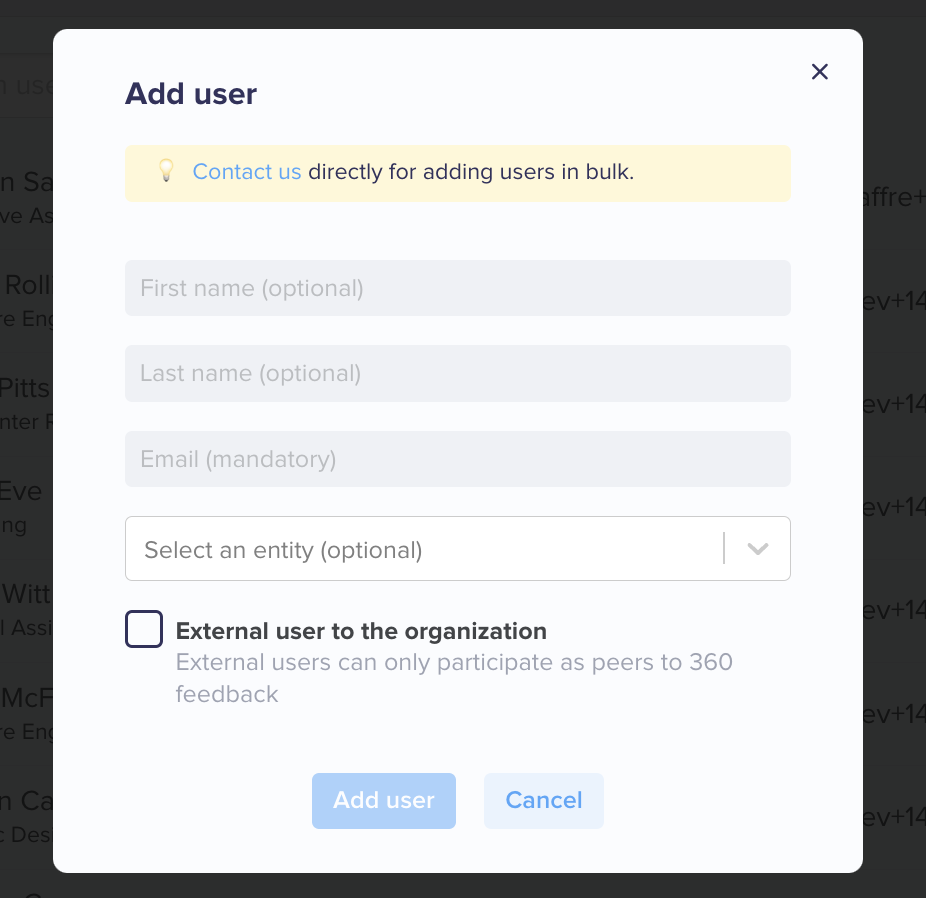Check the External user checkbox
926x898 pixels.
(x=144, y=629)
